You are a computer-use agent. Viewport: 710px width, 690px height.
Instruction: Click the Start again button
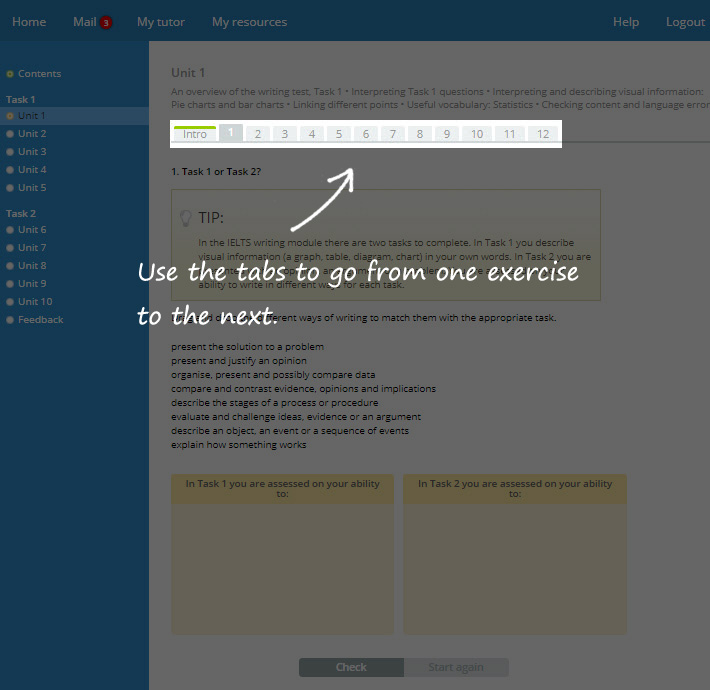(x=456, y=667)
